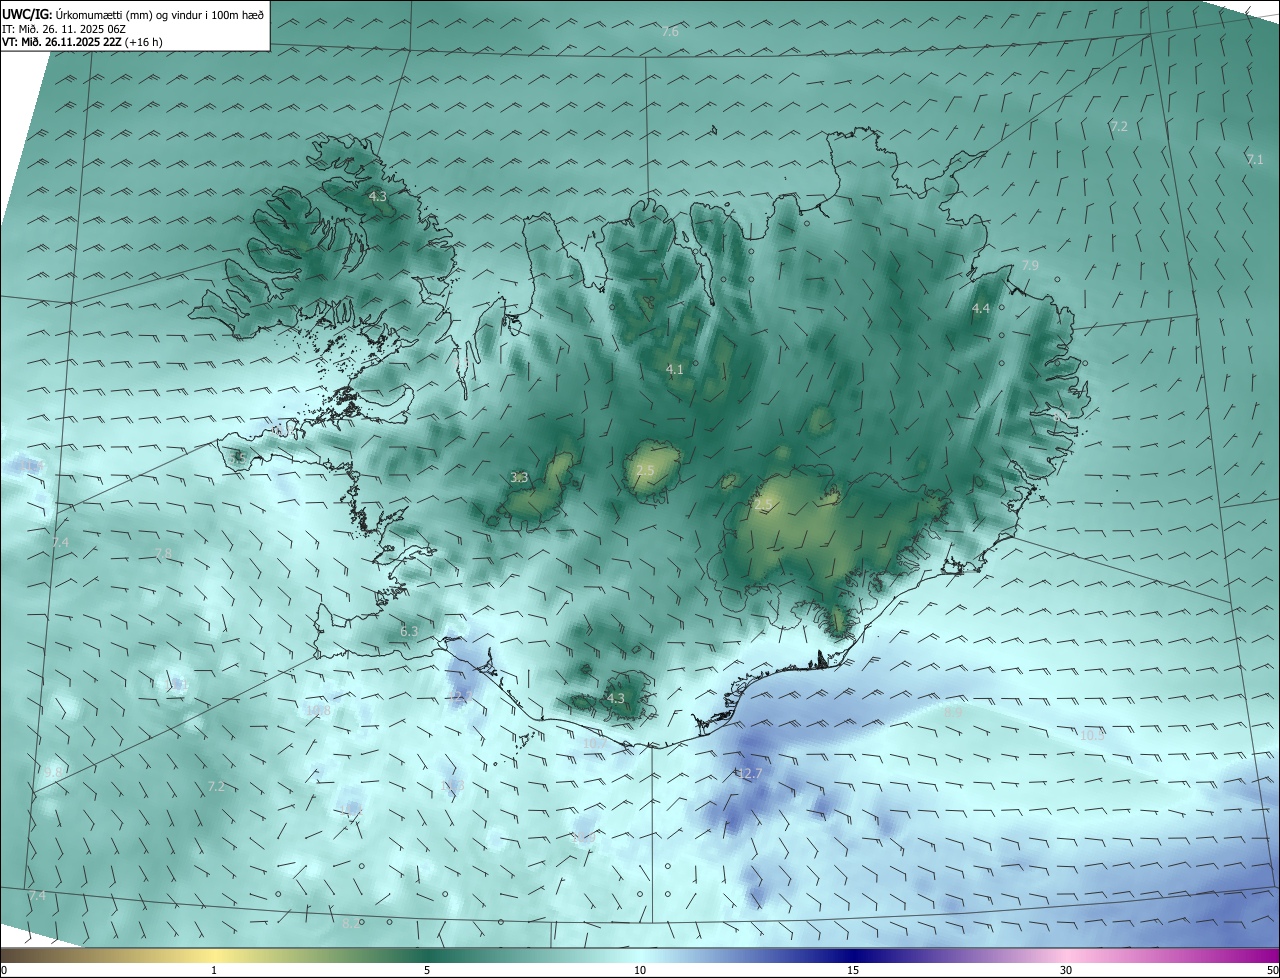Click the color scale tick label 5
Viewport: 1280px width, 978px height.
[427, 970]
